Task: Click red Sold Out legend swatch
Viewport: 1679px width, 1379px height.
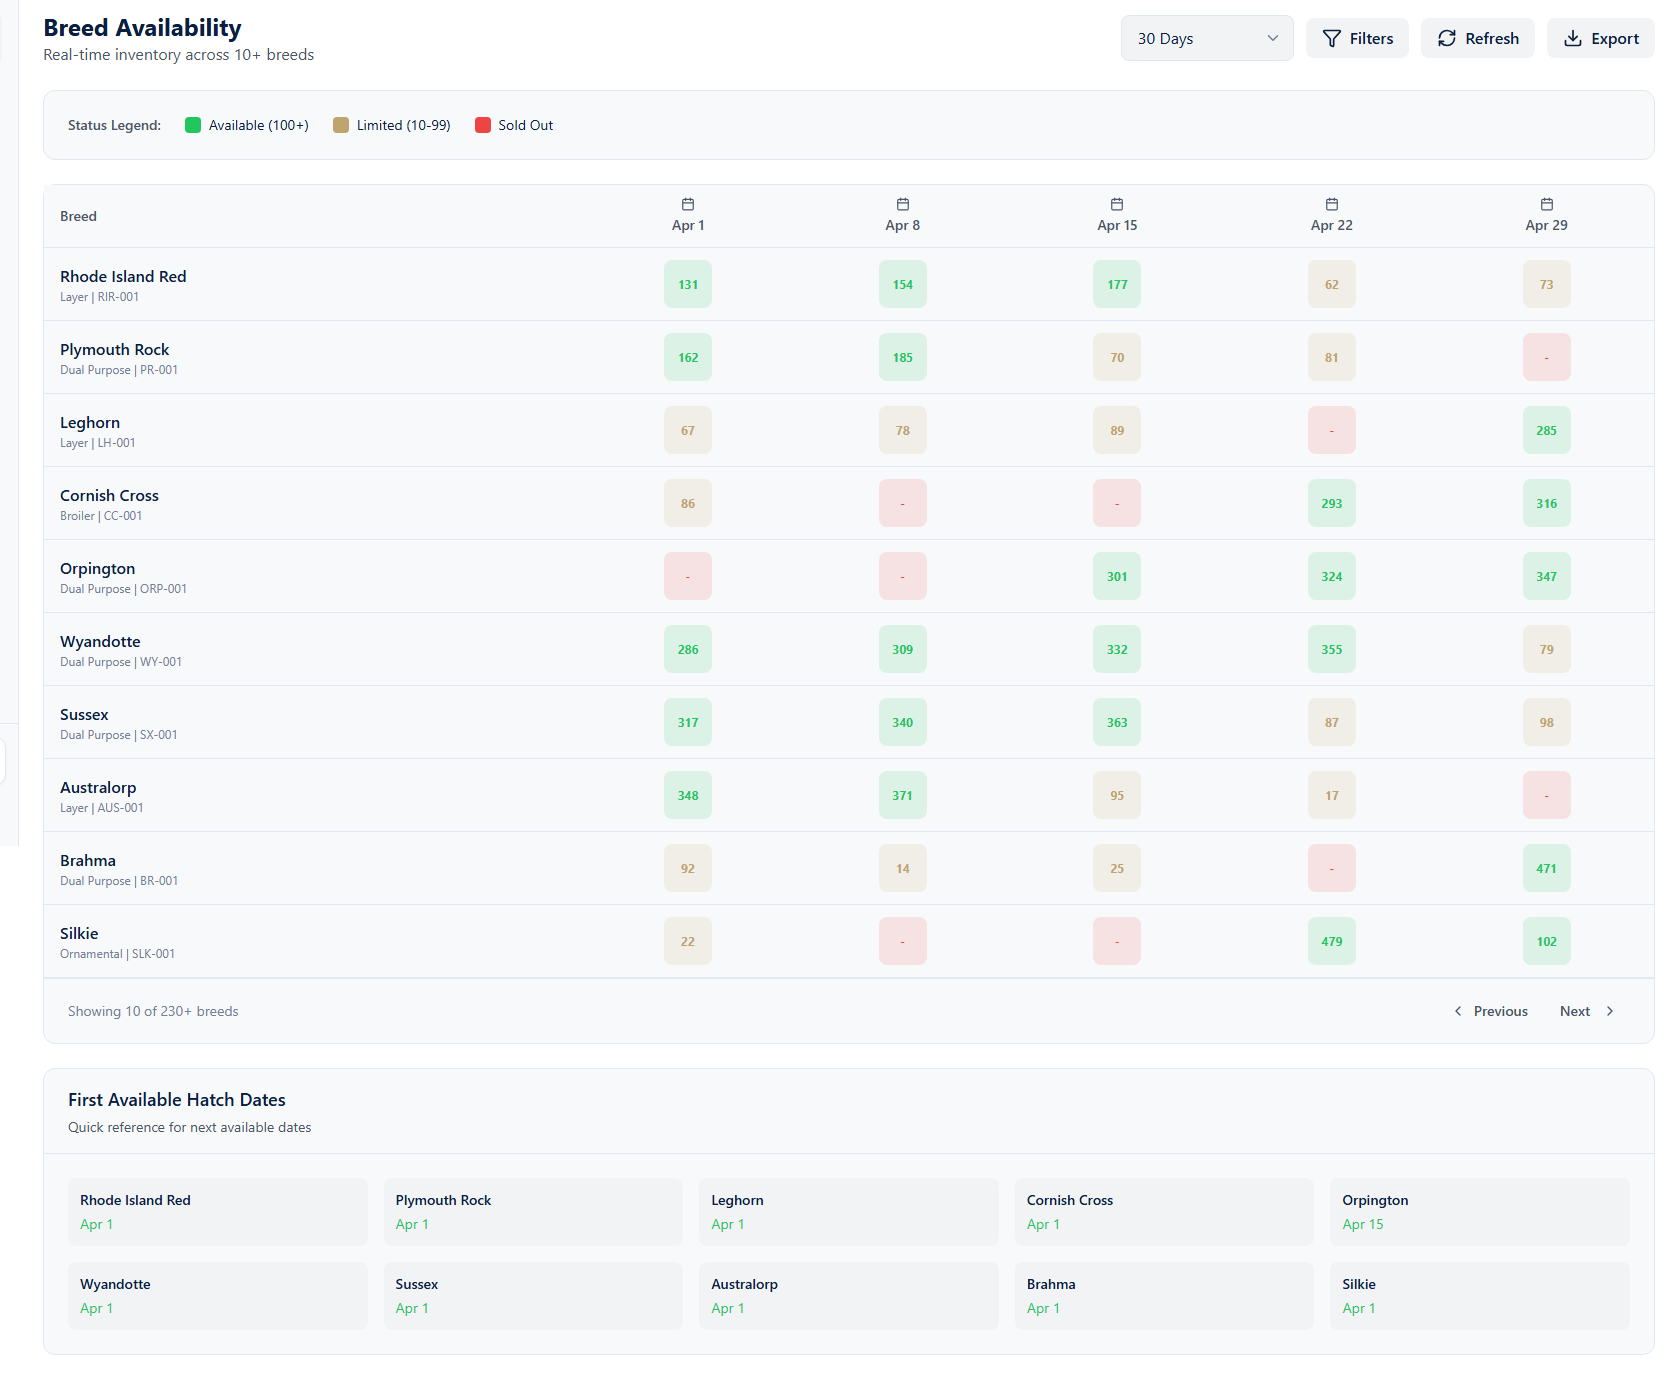Action: point(483,125)
